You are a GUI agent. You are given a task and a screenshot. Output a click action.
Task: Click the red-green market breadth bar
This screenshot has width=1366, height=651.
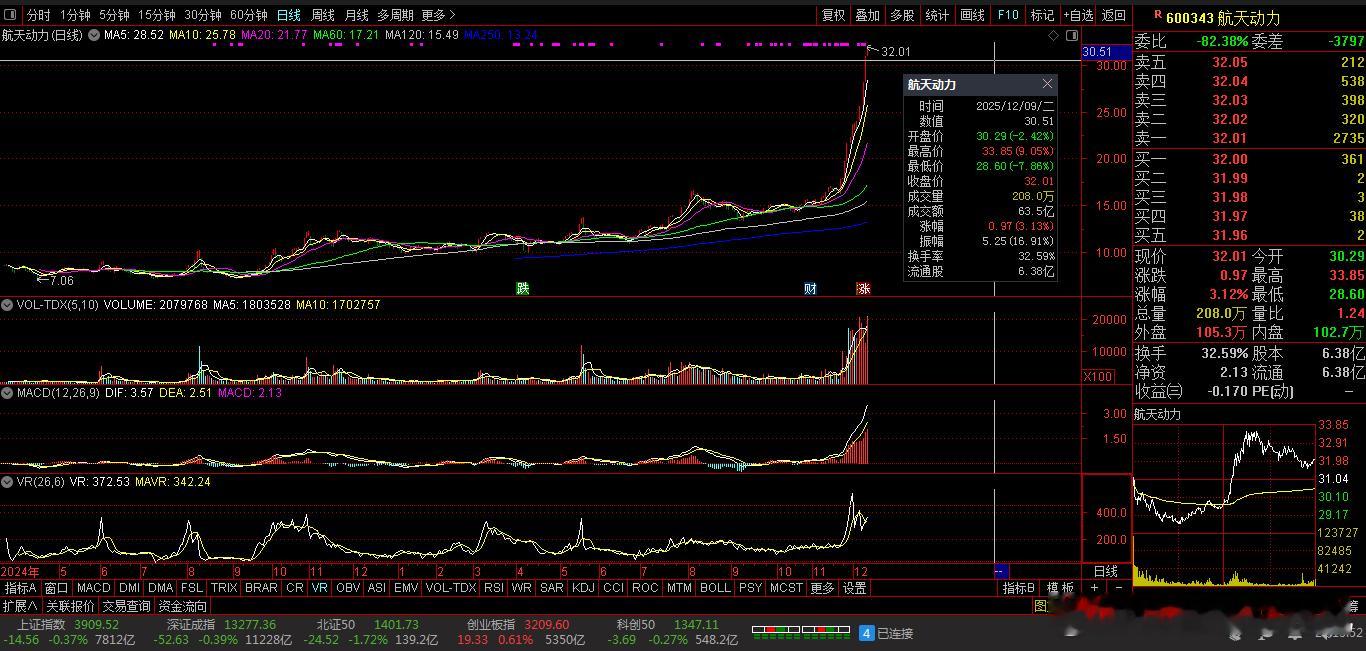point(800,632)
